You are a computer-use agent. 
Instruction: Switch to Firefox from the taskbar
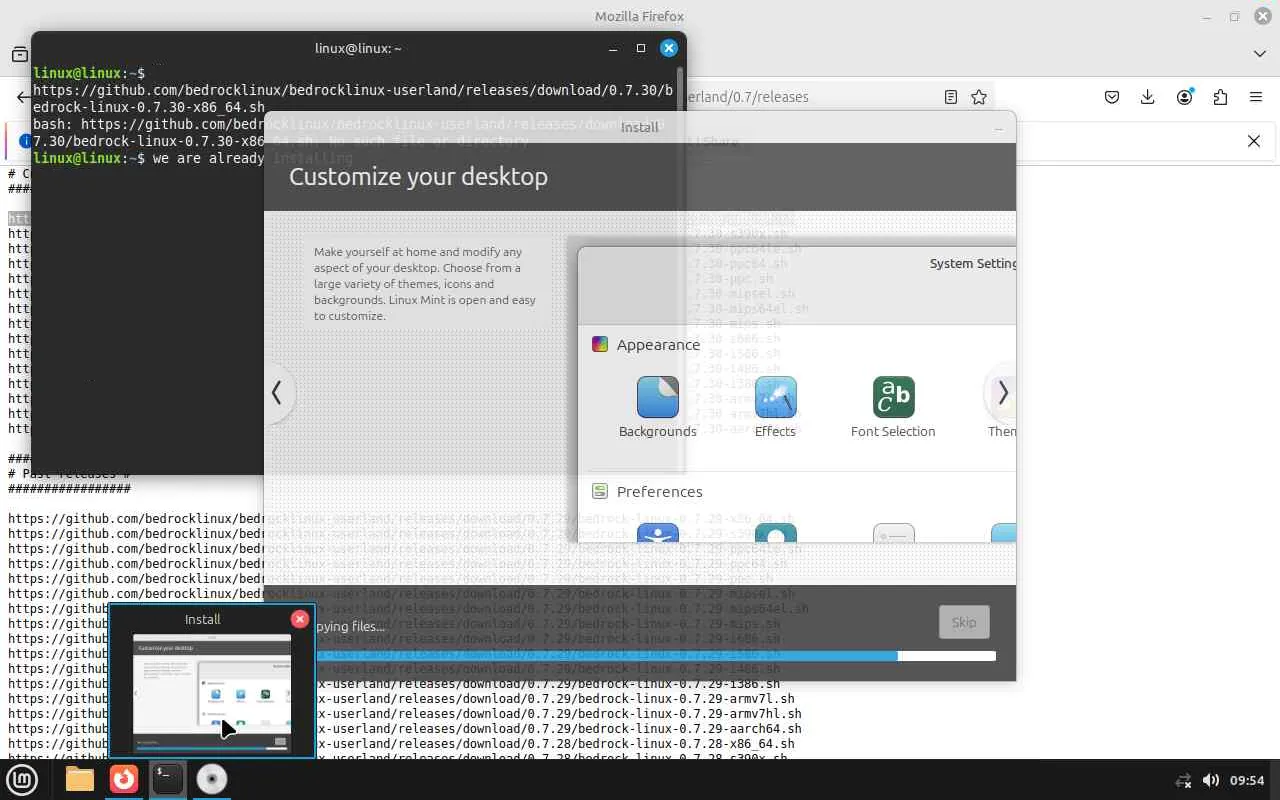(124, 779)
